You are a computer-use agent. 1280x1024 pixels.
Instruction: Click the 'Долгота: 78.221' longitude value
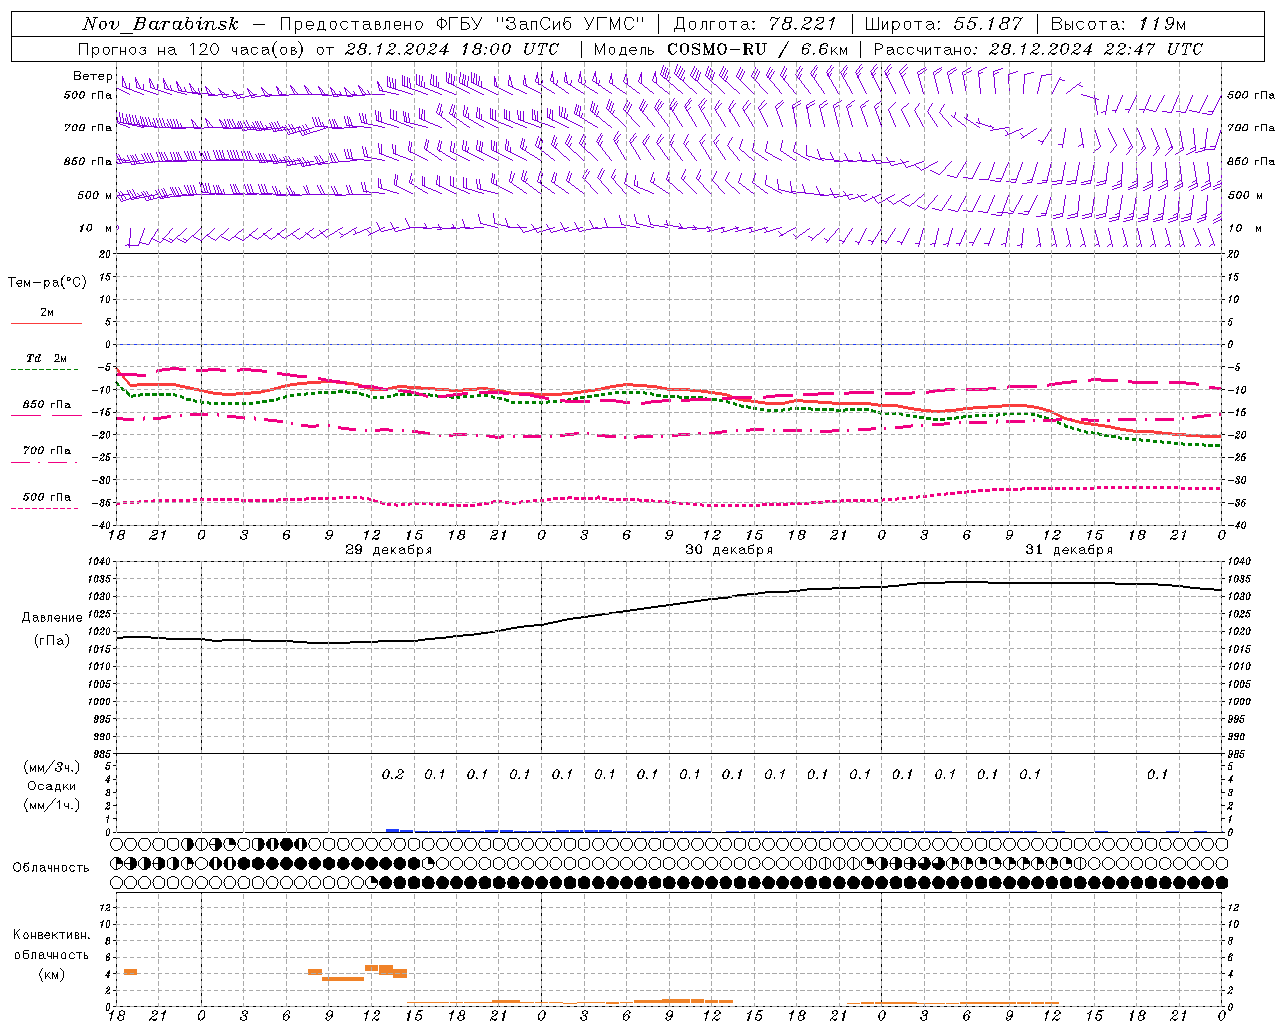click(x=755, y=24)
